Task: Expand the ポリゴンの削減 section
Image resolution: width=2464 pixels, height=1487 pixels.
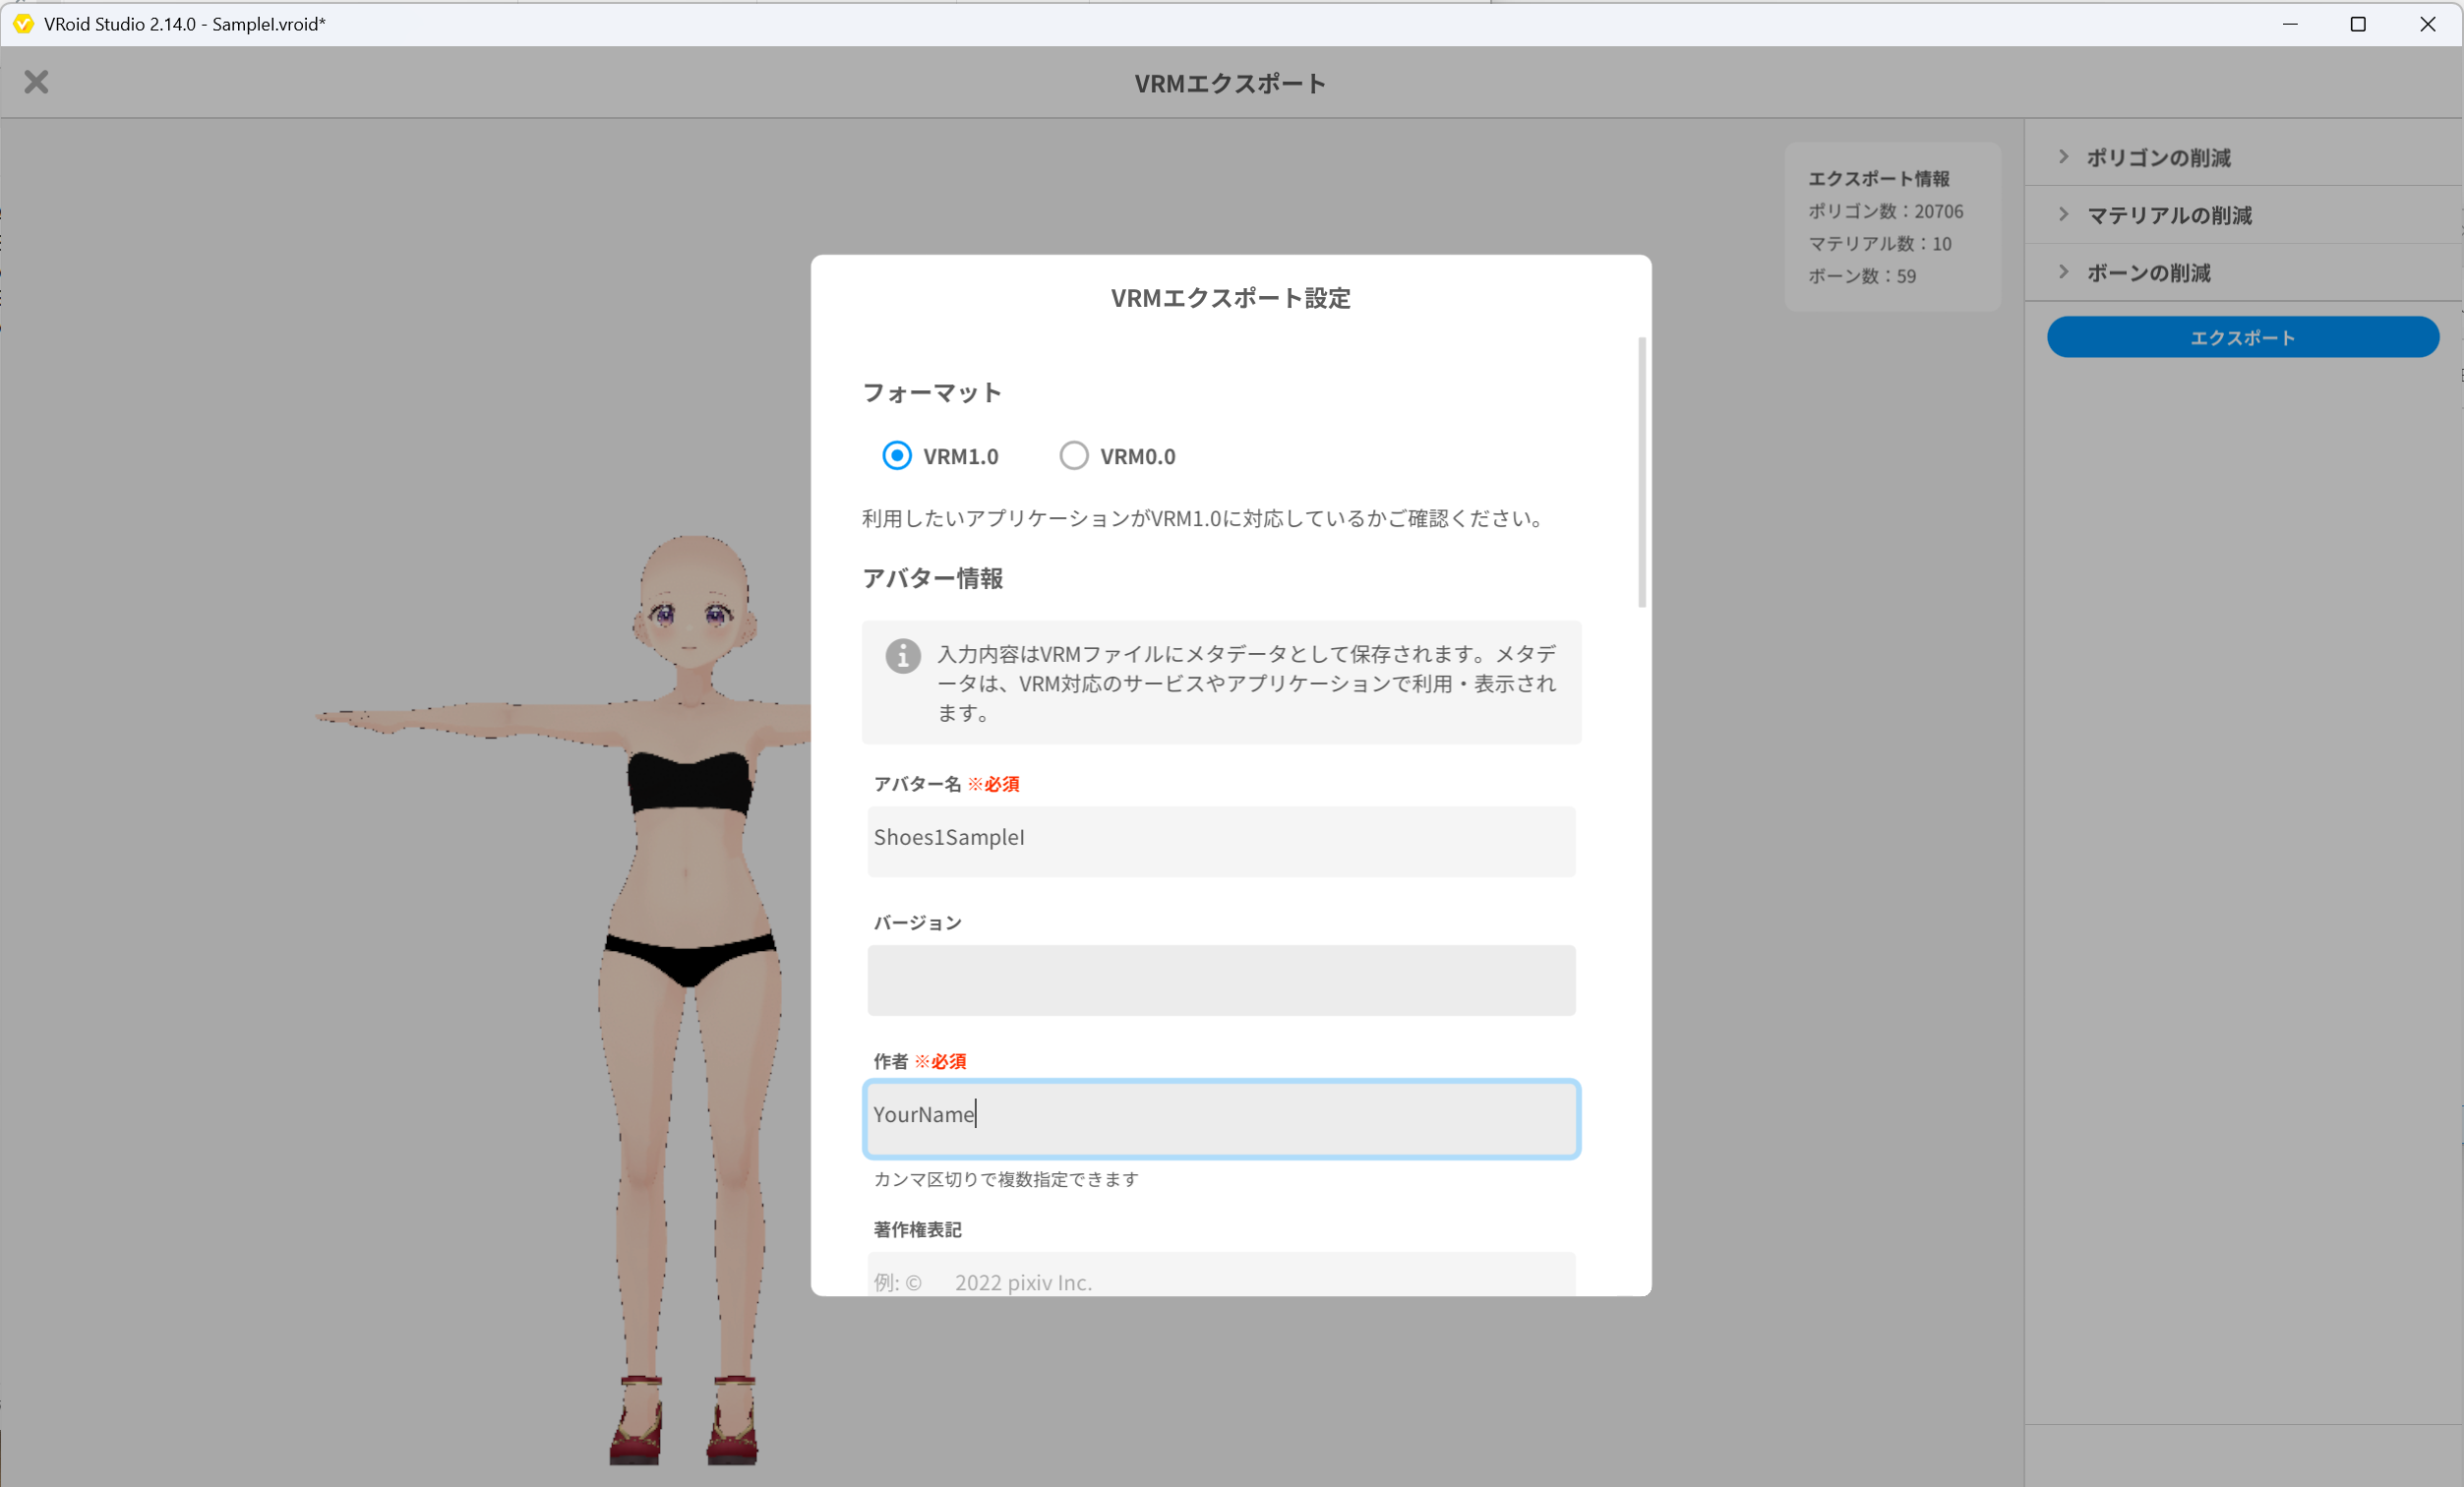Action: (2244, 157)
